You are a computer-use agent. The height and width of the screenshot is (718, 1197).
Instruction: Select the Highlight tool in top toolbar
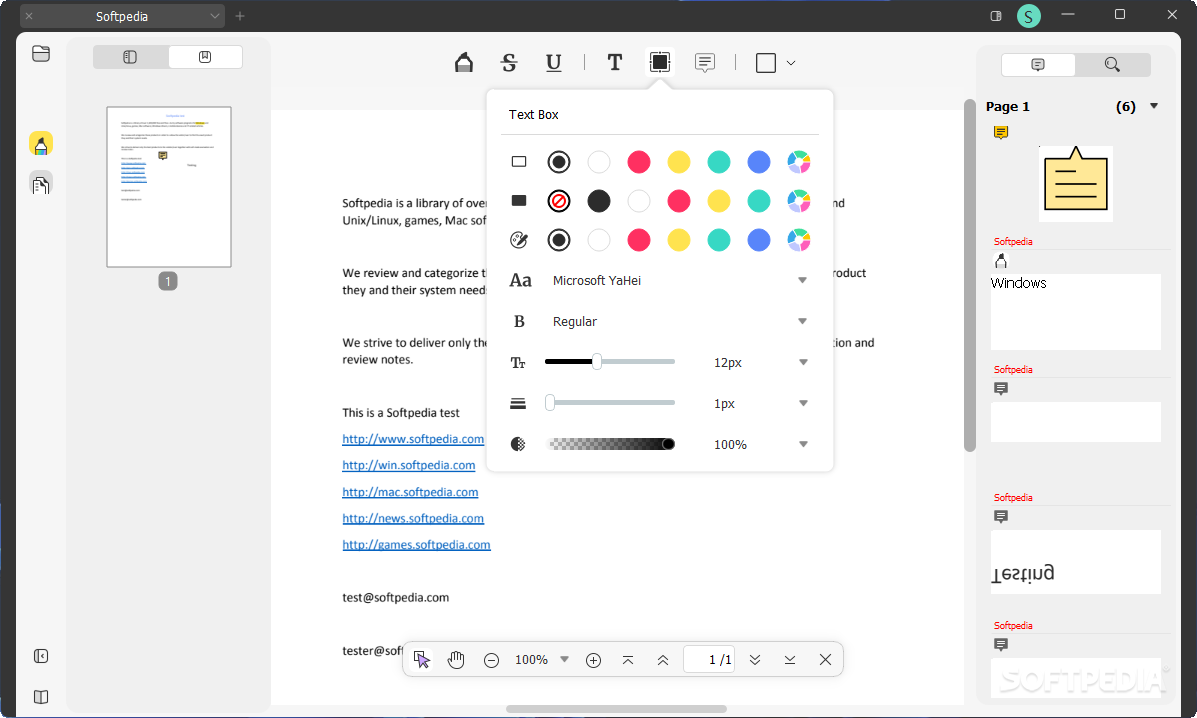tap(463, 63)
